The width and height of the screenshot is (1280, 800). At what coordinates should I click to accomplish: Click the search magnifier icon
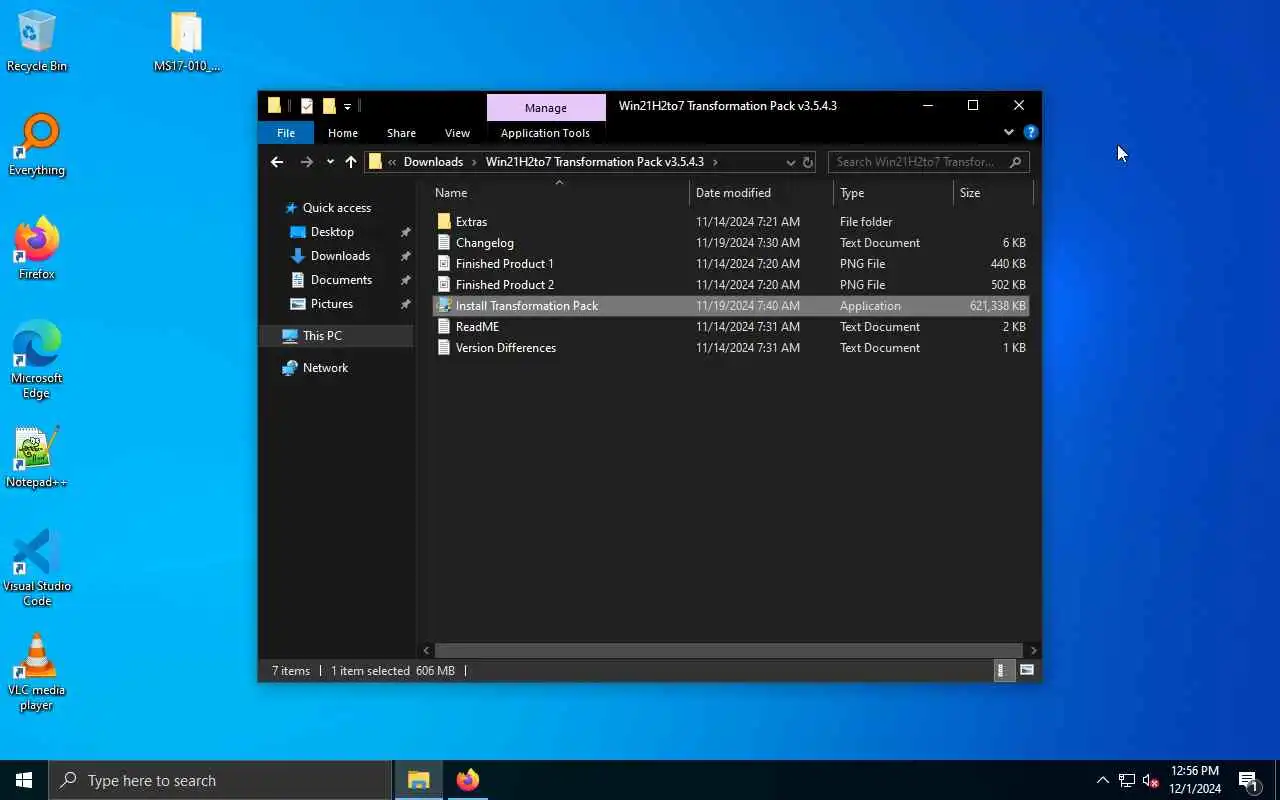(1016, 162)
